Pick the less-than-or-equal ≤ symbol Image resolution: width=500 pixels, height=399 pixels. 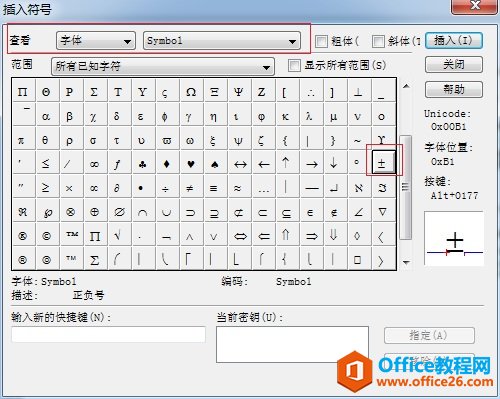46,162
